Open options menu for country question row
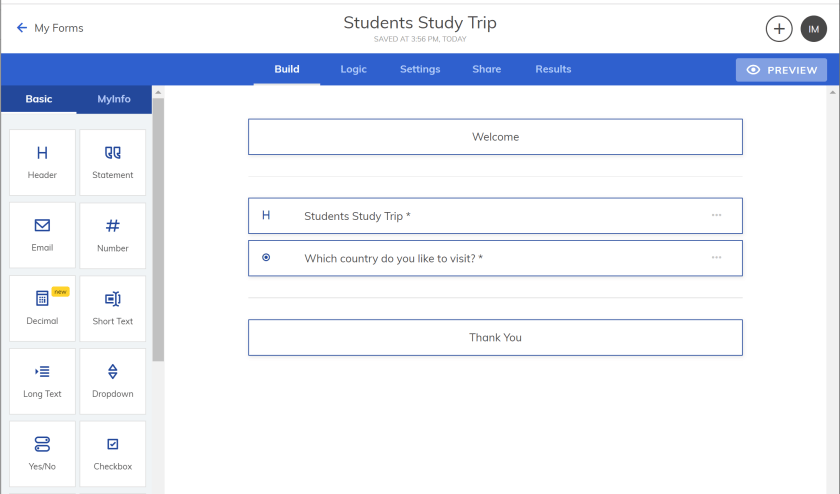840x494 pixels. (x=716, y=258)
